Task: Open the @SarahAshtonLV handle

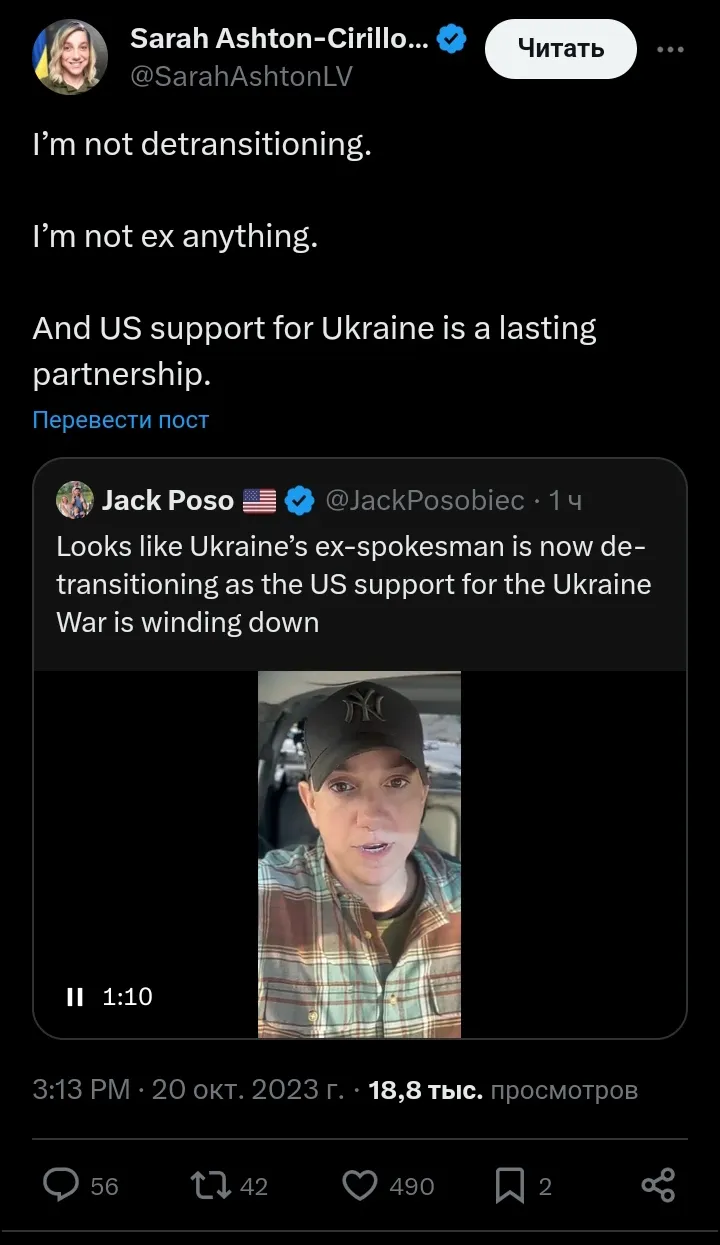Action: 241,77
